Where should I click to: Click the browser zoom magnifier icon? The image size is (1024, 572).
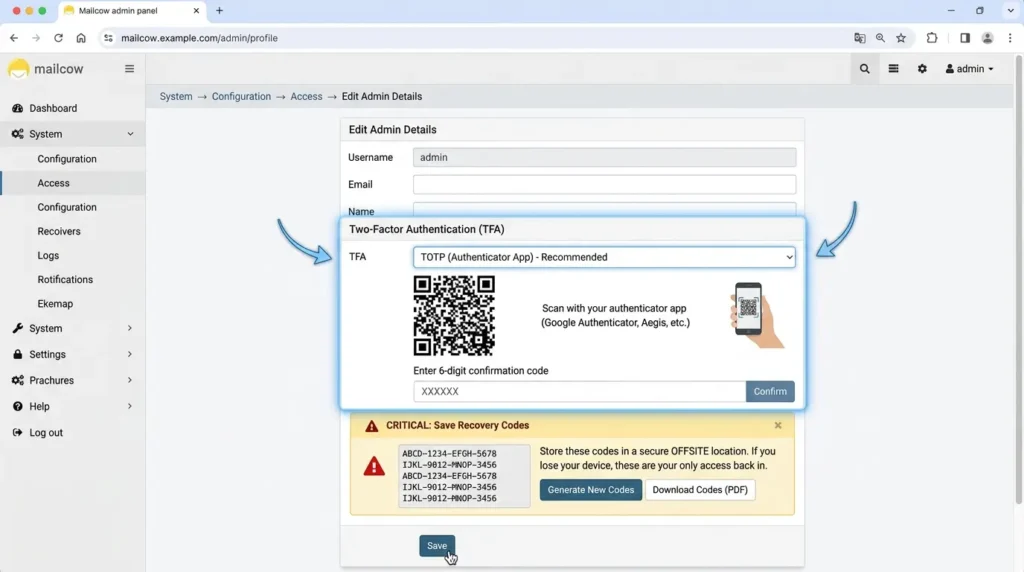[880, 38]
